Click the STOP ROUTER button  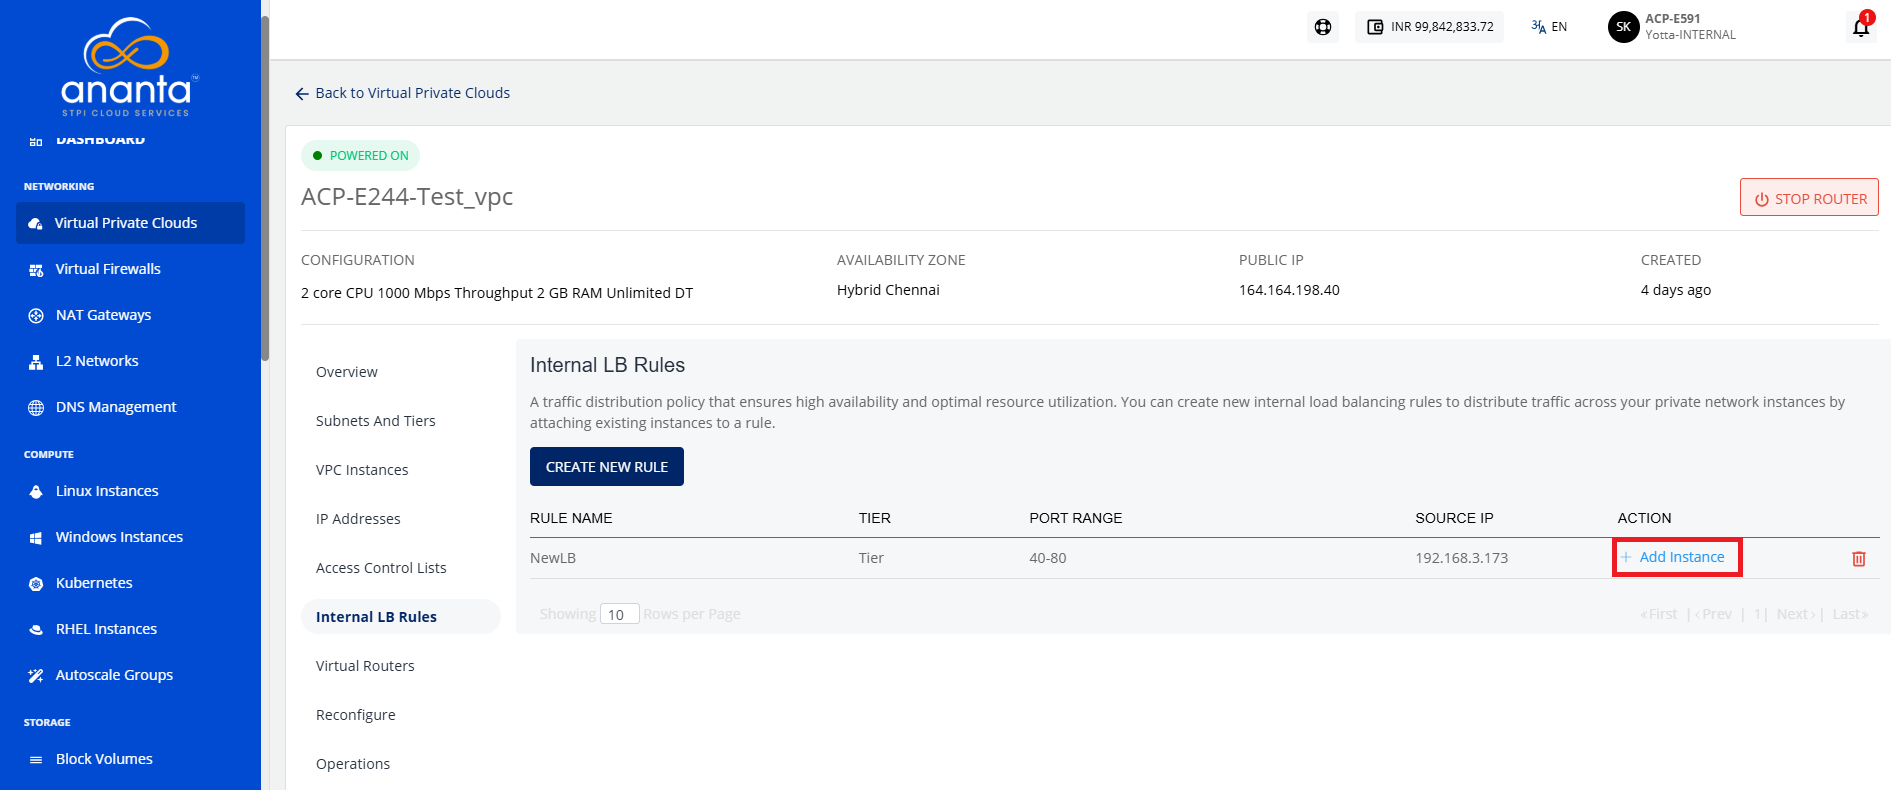click(x=1809, y=198)
